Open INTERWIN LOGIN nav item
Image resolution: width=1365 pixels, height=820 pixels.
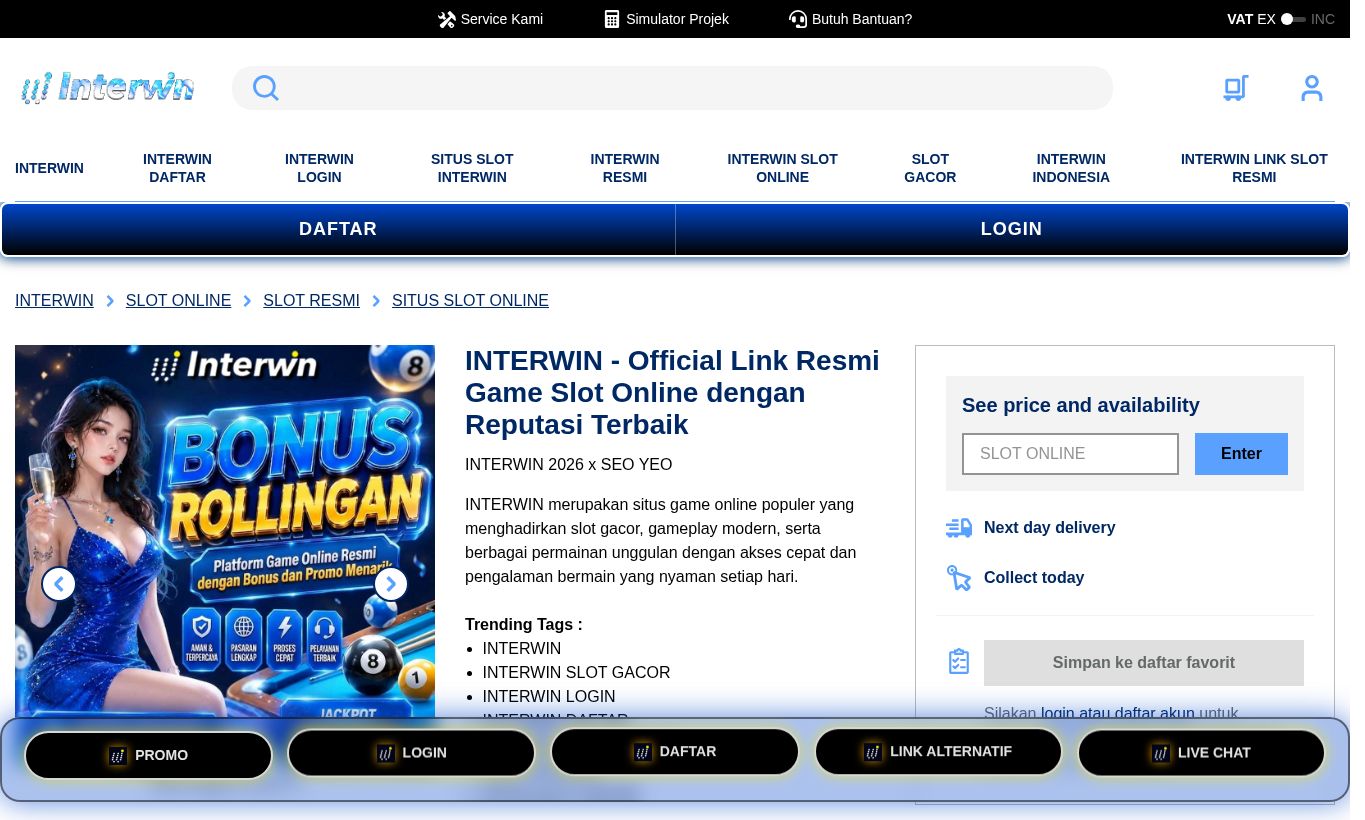[x=319, y=168]
